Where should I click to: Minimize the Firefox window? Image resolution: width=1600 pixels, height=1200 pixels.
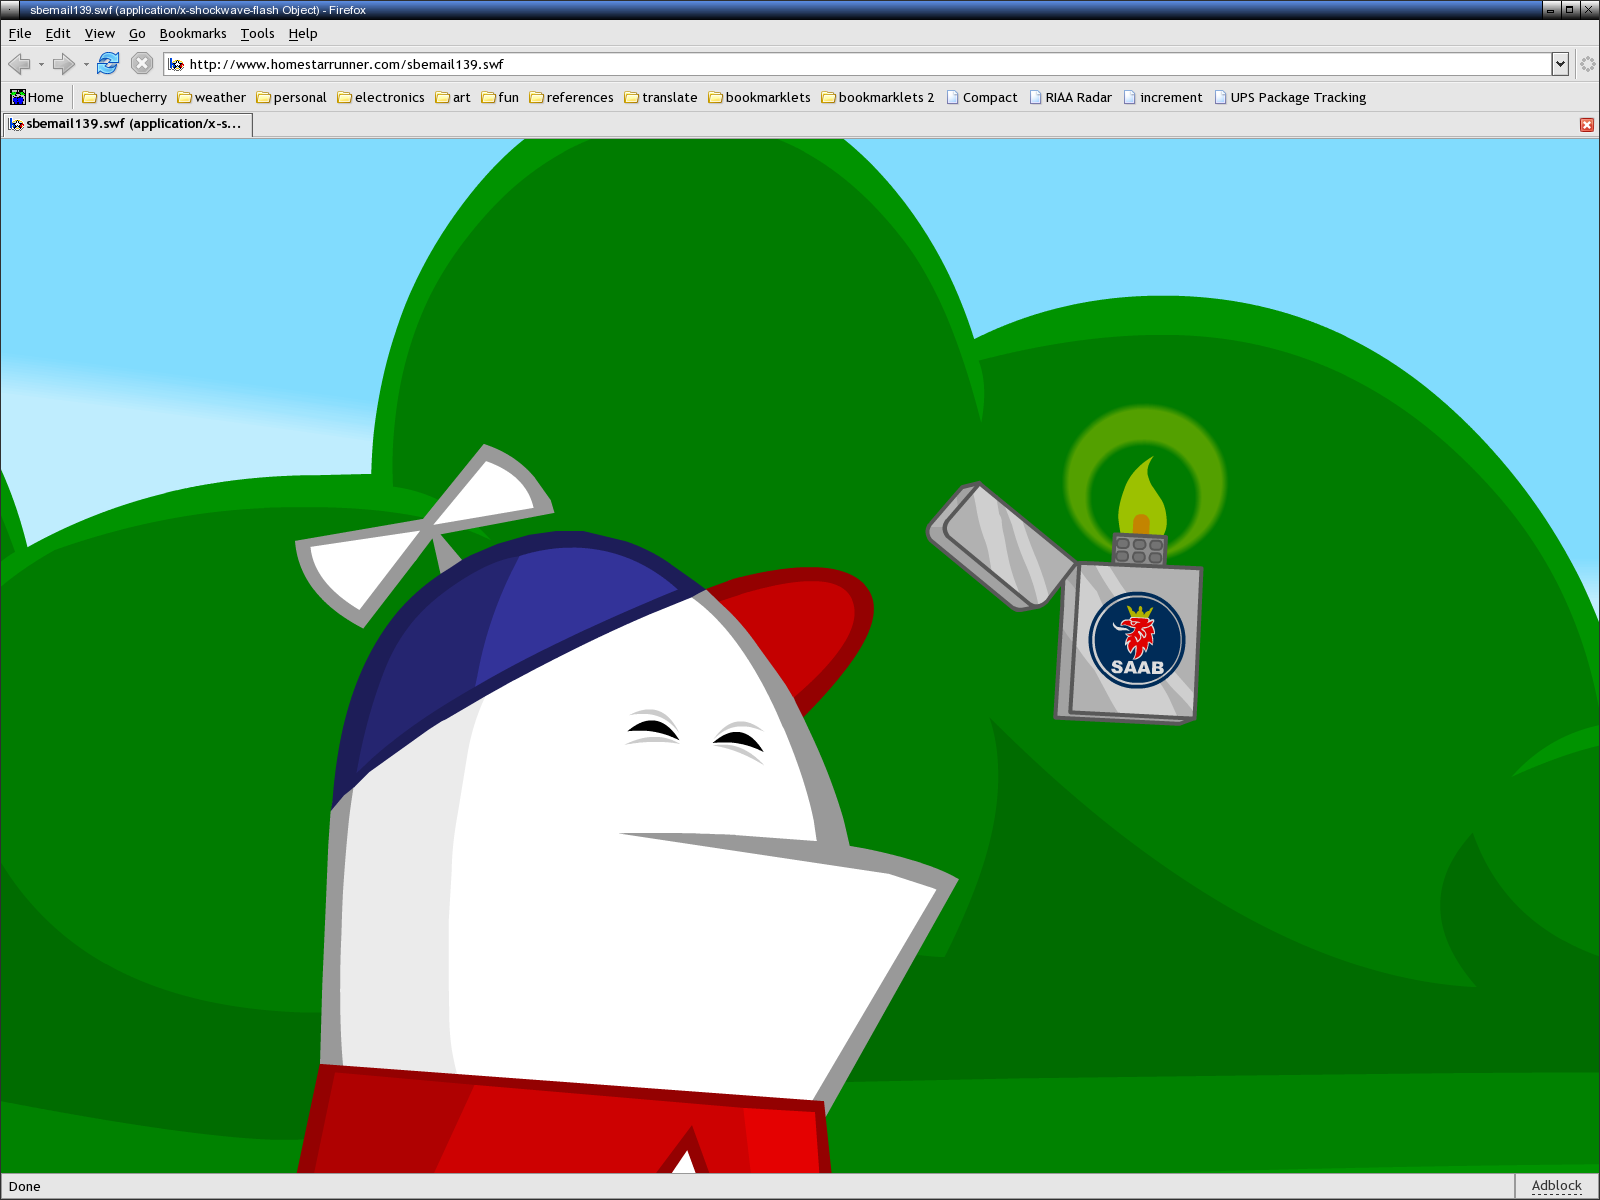tap(1551, 9)
